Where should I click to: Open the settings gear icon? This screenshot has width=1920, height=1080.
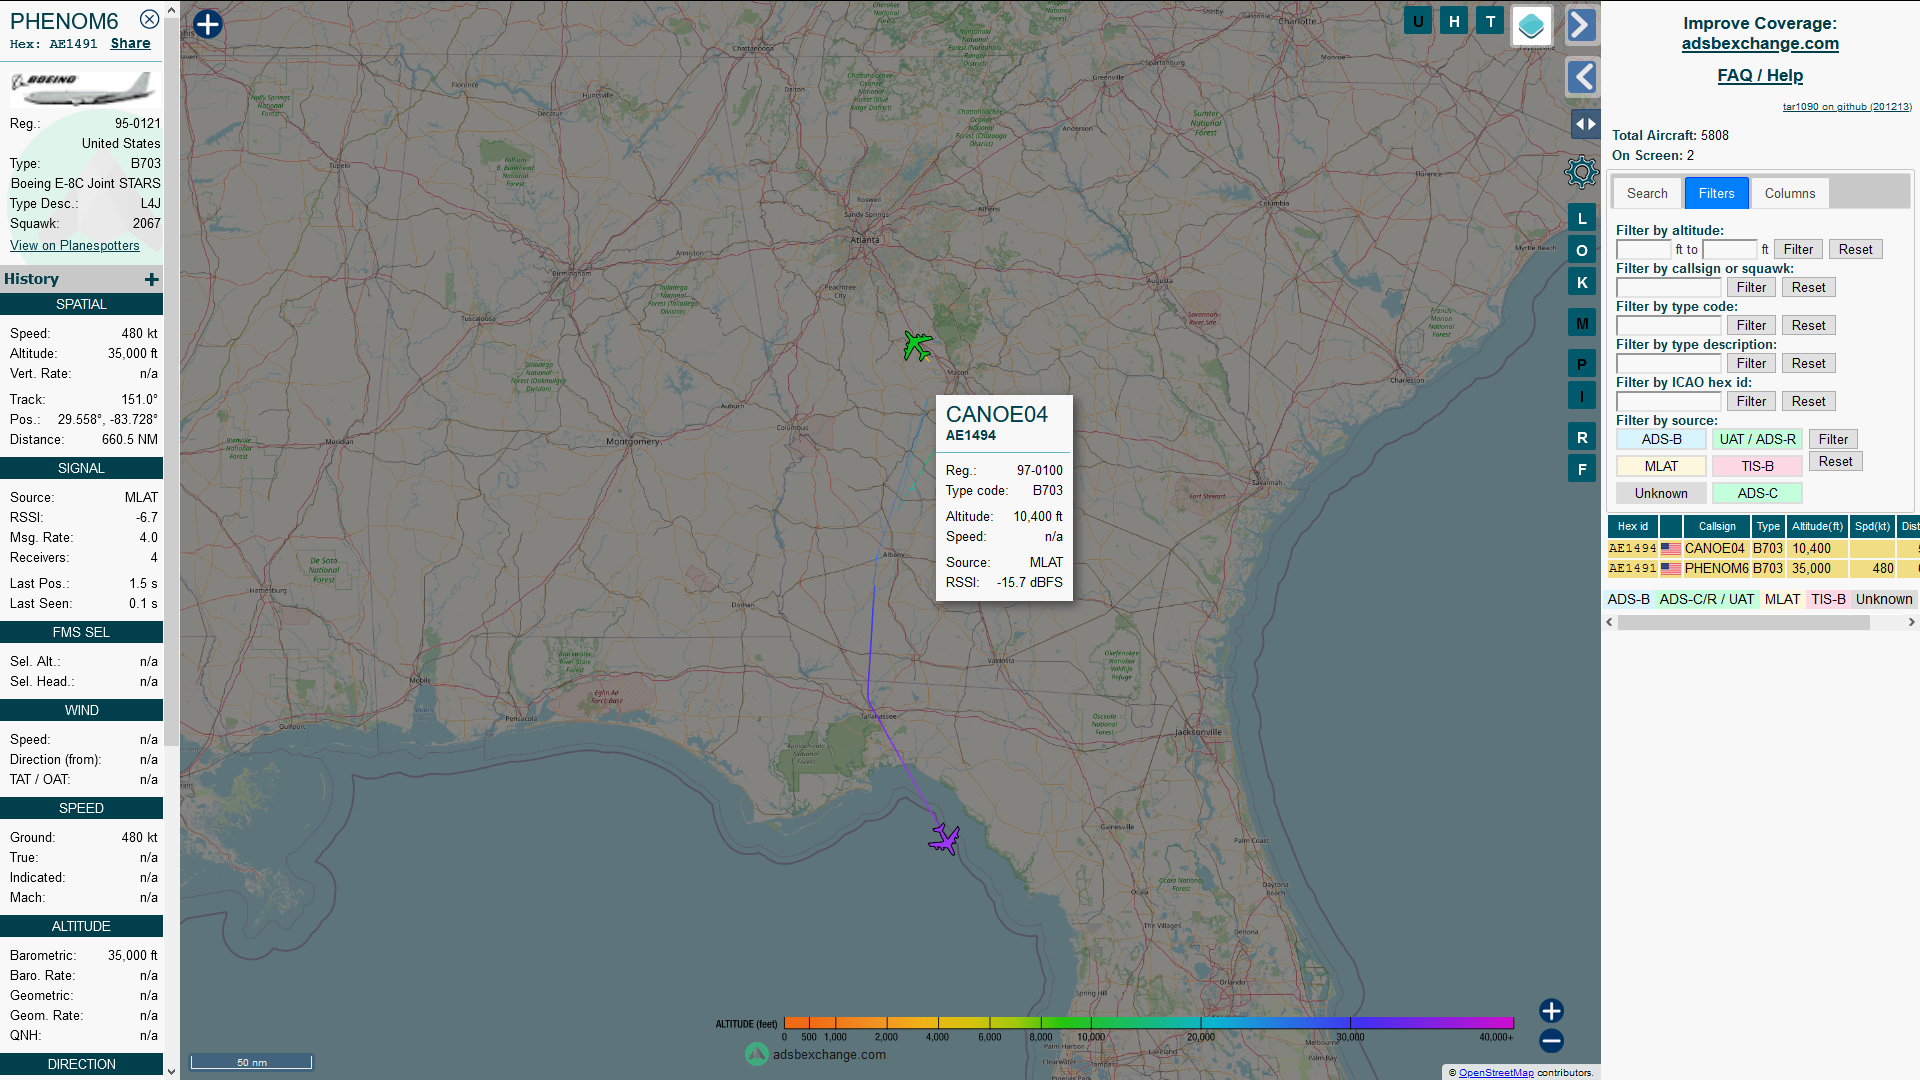[1581, 172]
